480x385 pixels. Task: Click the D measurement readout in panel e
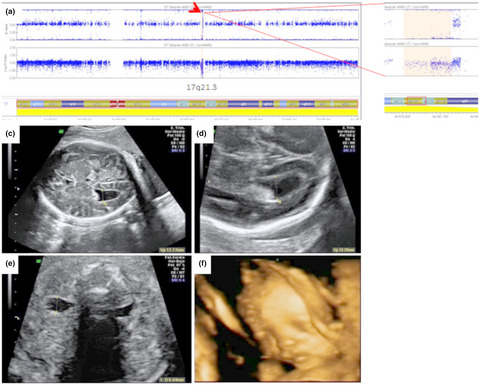coord(171,379)
